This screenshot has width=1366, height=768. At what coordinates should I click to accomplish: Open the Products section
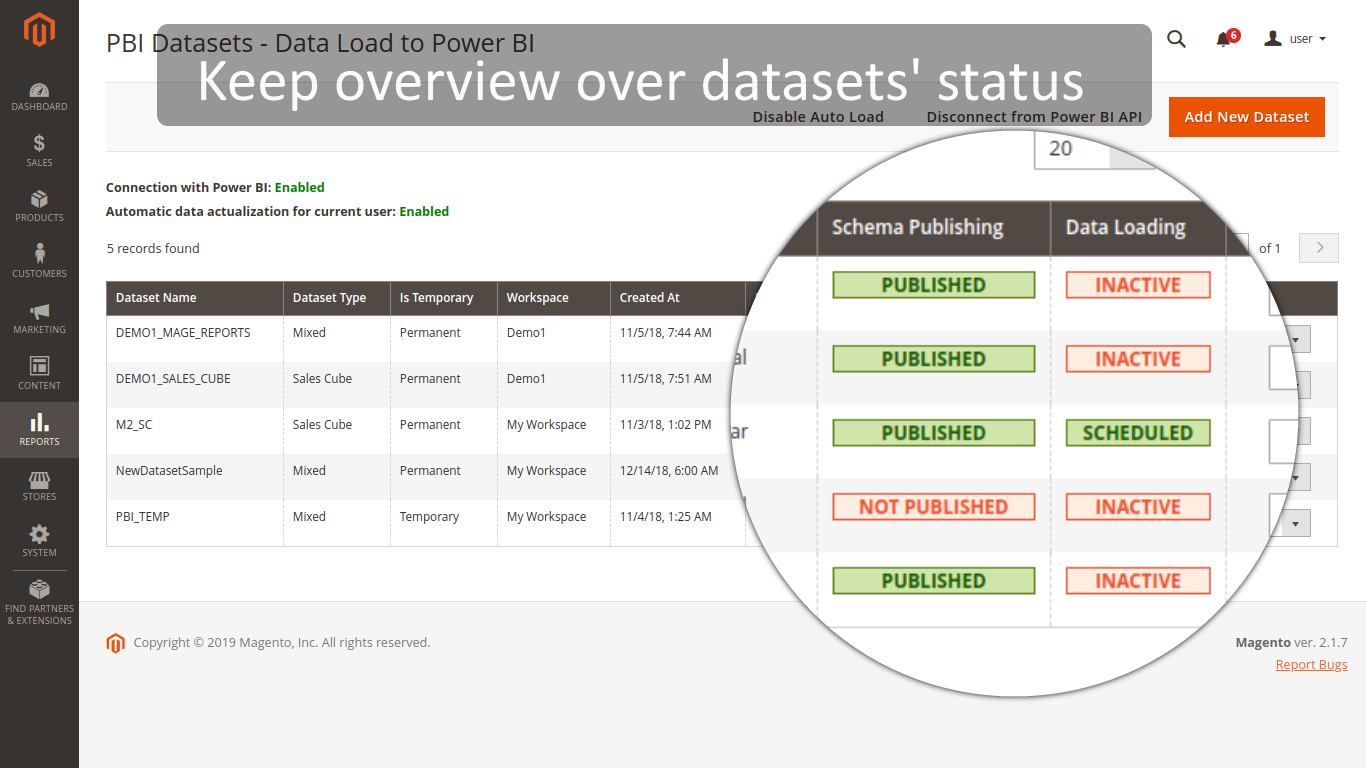pos(39,206)
